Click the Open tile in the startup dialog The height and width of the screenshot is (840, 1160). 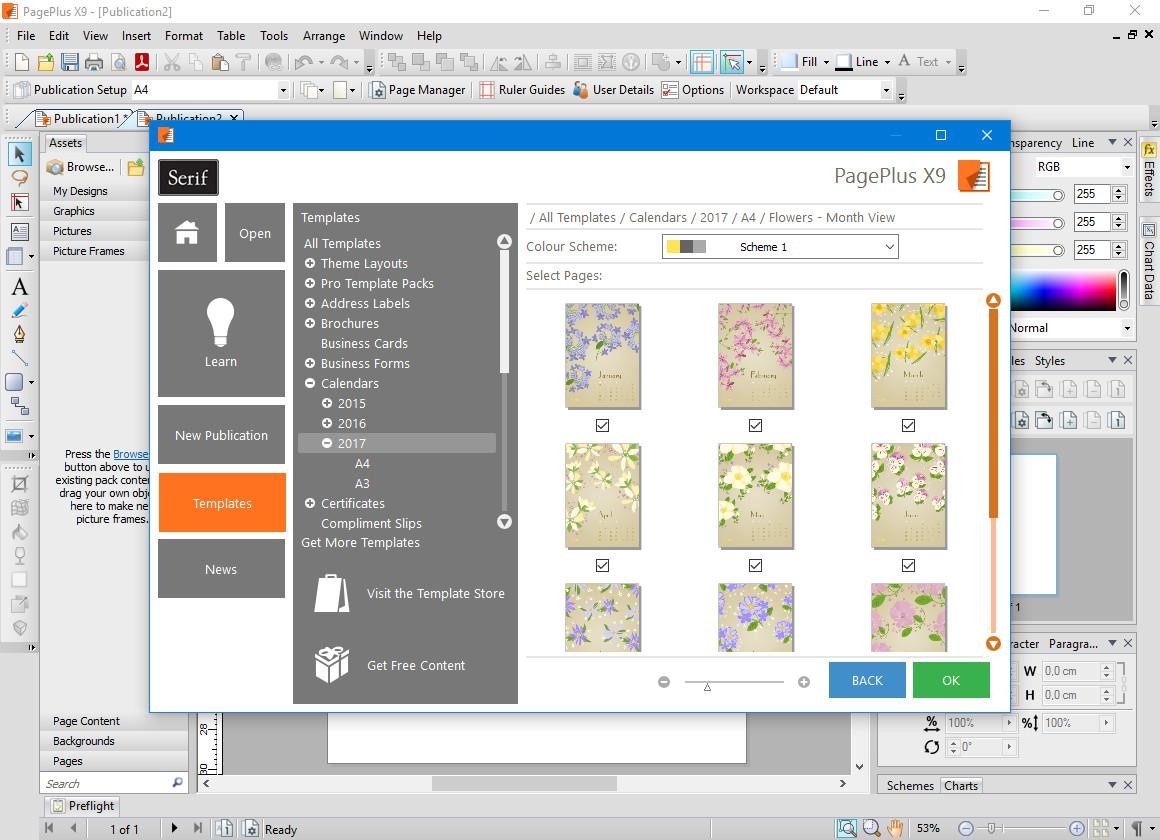pyautogui.click(x=254, y=232)
